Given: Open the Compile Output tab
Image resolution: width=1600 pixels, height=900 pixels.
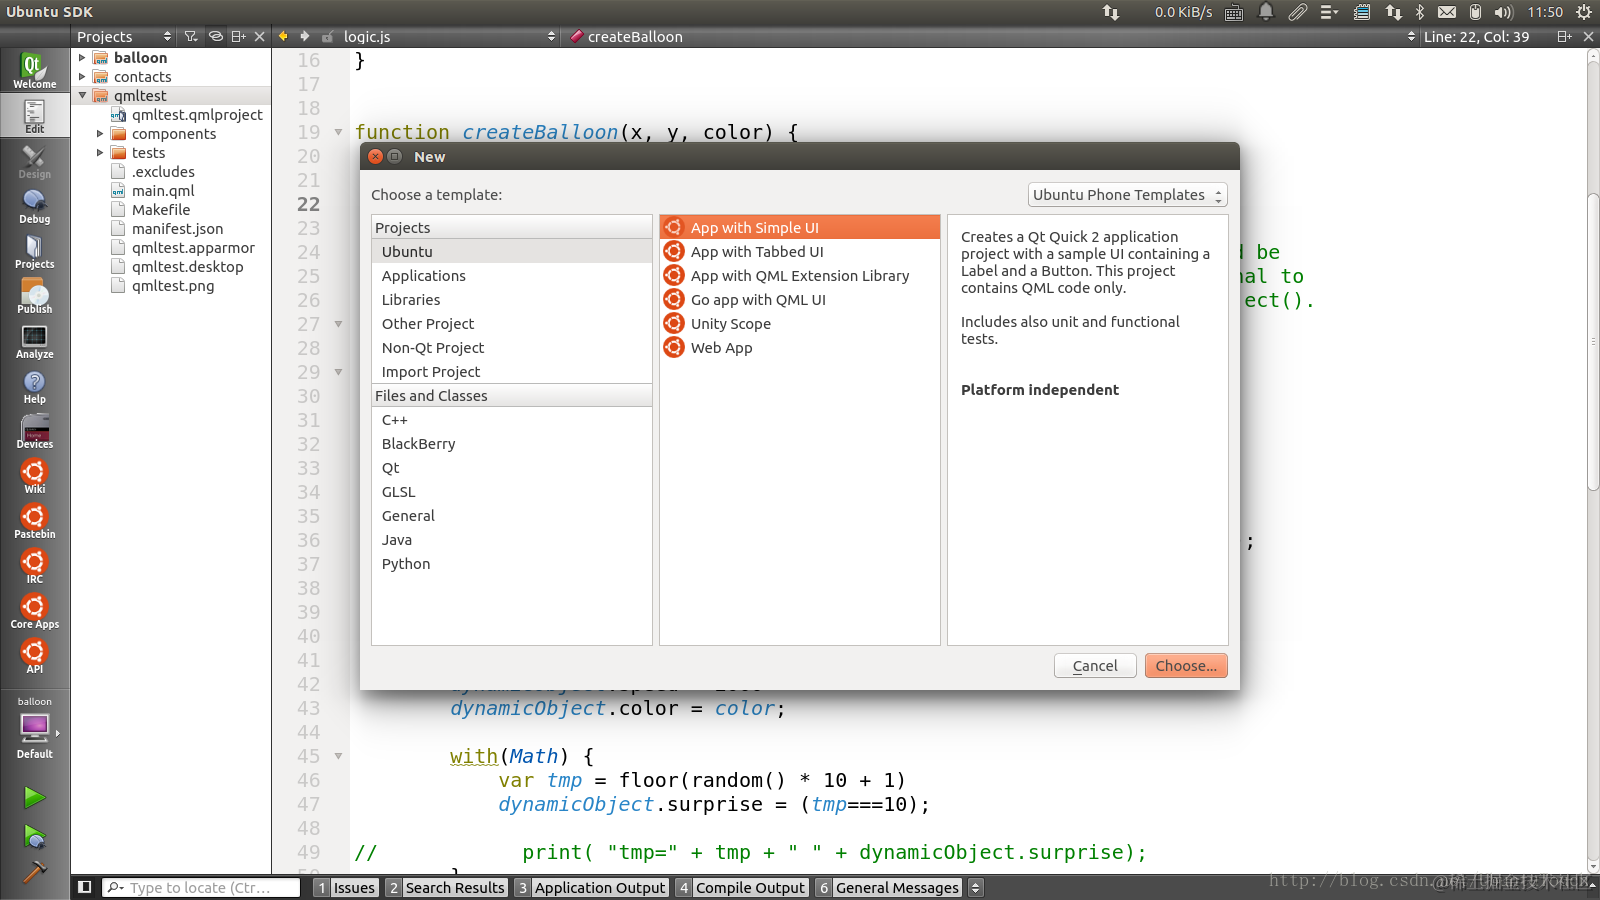Looking at the screenshot, I should point(741,887).
